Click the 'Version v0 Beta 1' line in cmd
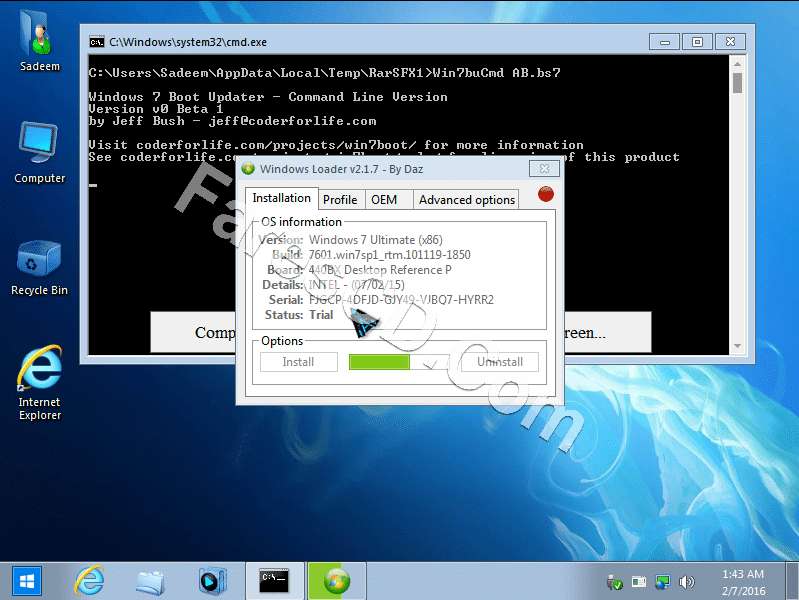 click(x=156, y=109)
